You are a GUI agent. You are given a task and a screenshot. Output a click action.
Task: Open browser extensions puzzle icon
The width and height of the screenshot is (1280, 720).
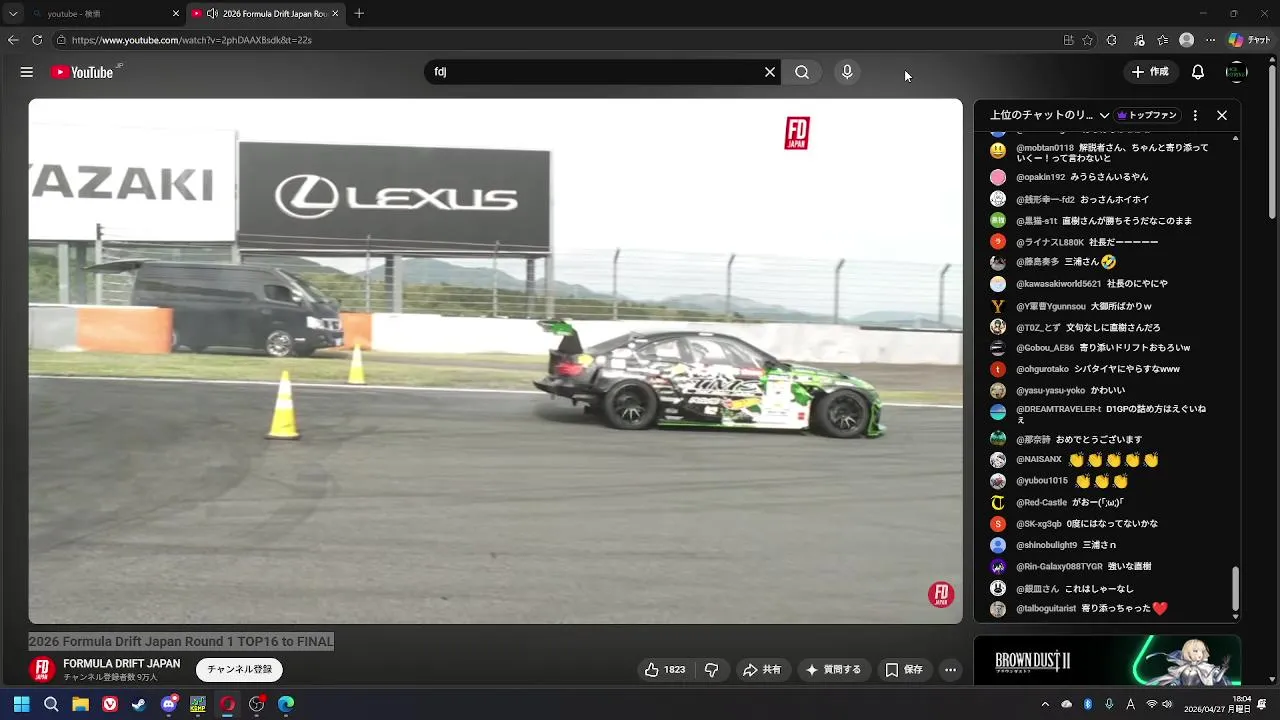[x=1112, y=40]
